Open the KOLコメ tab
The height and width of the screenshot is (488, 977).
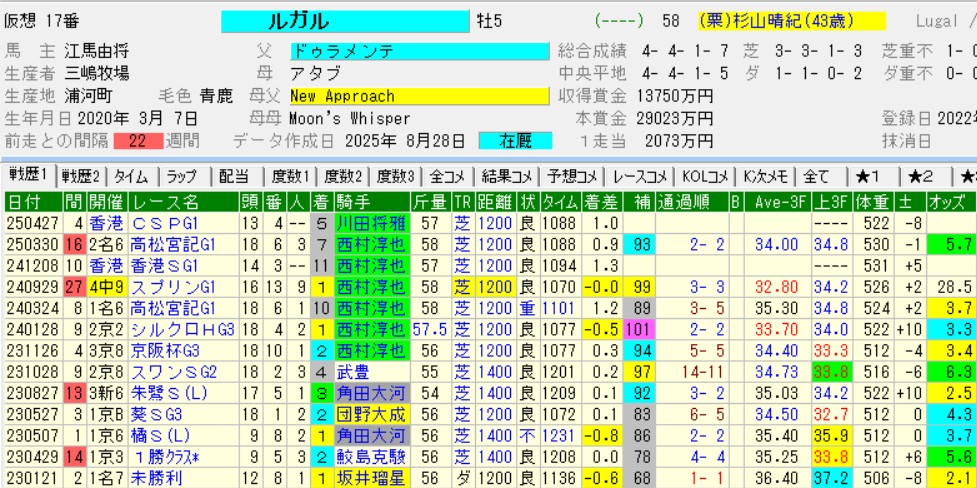[x=705, y=176]
